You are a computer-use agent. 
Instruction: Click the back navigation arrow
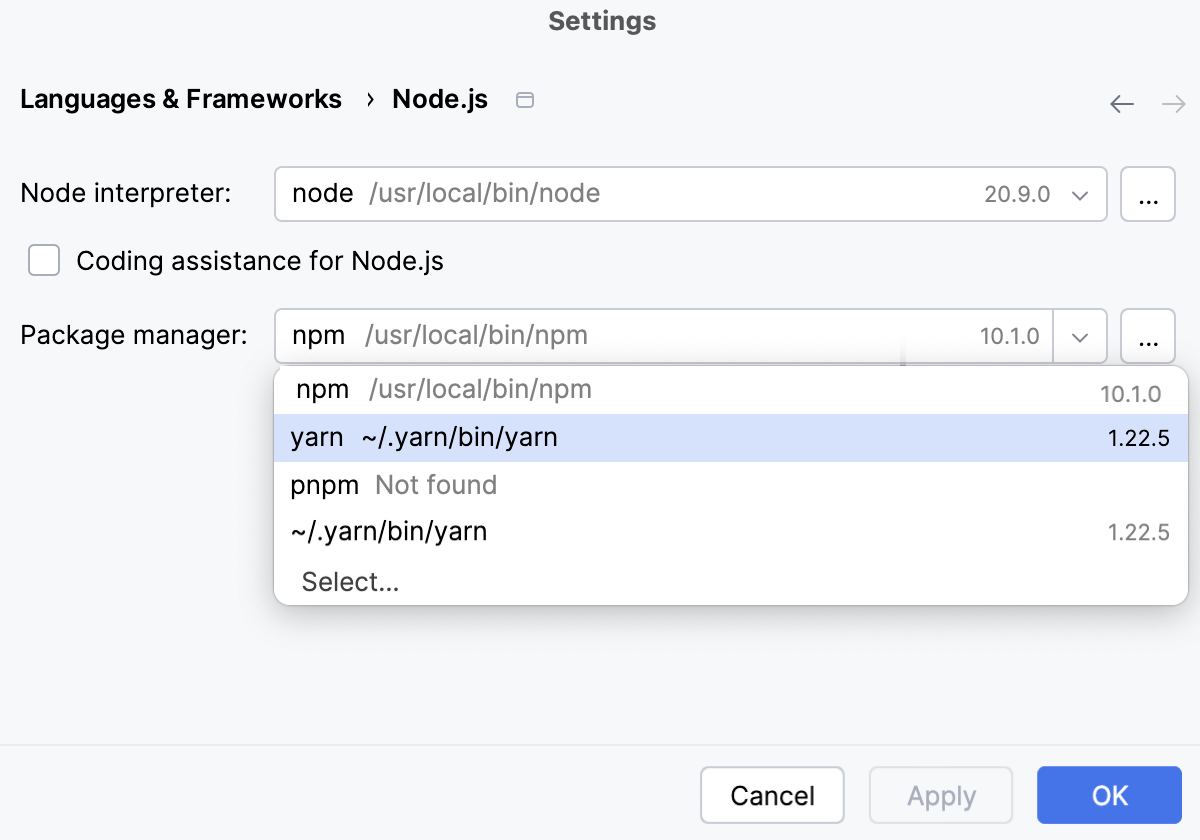(x=1121, y=104)
